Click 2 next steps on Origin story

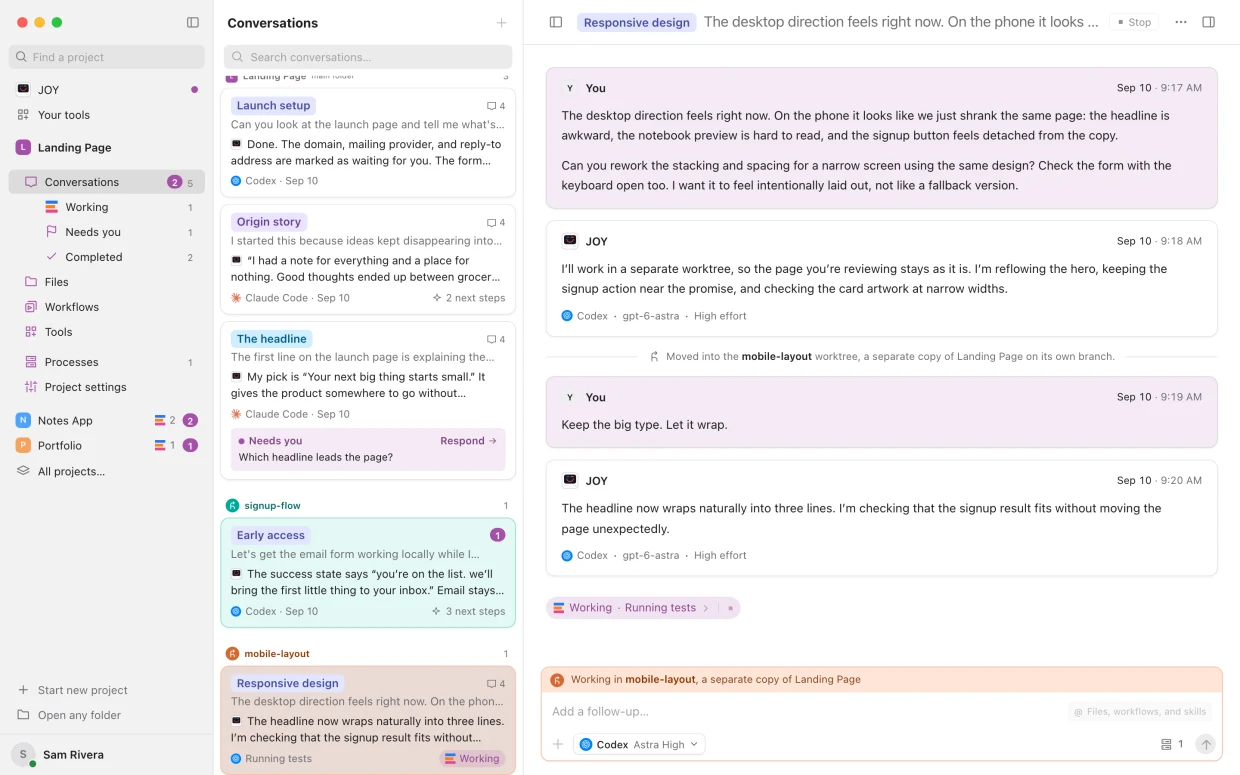(x=469, y=298)
